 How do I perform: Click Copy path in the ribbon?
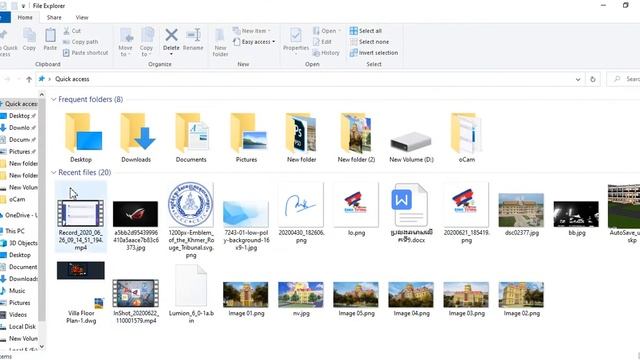tap(80, 42)
